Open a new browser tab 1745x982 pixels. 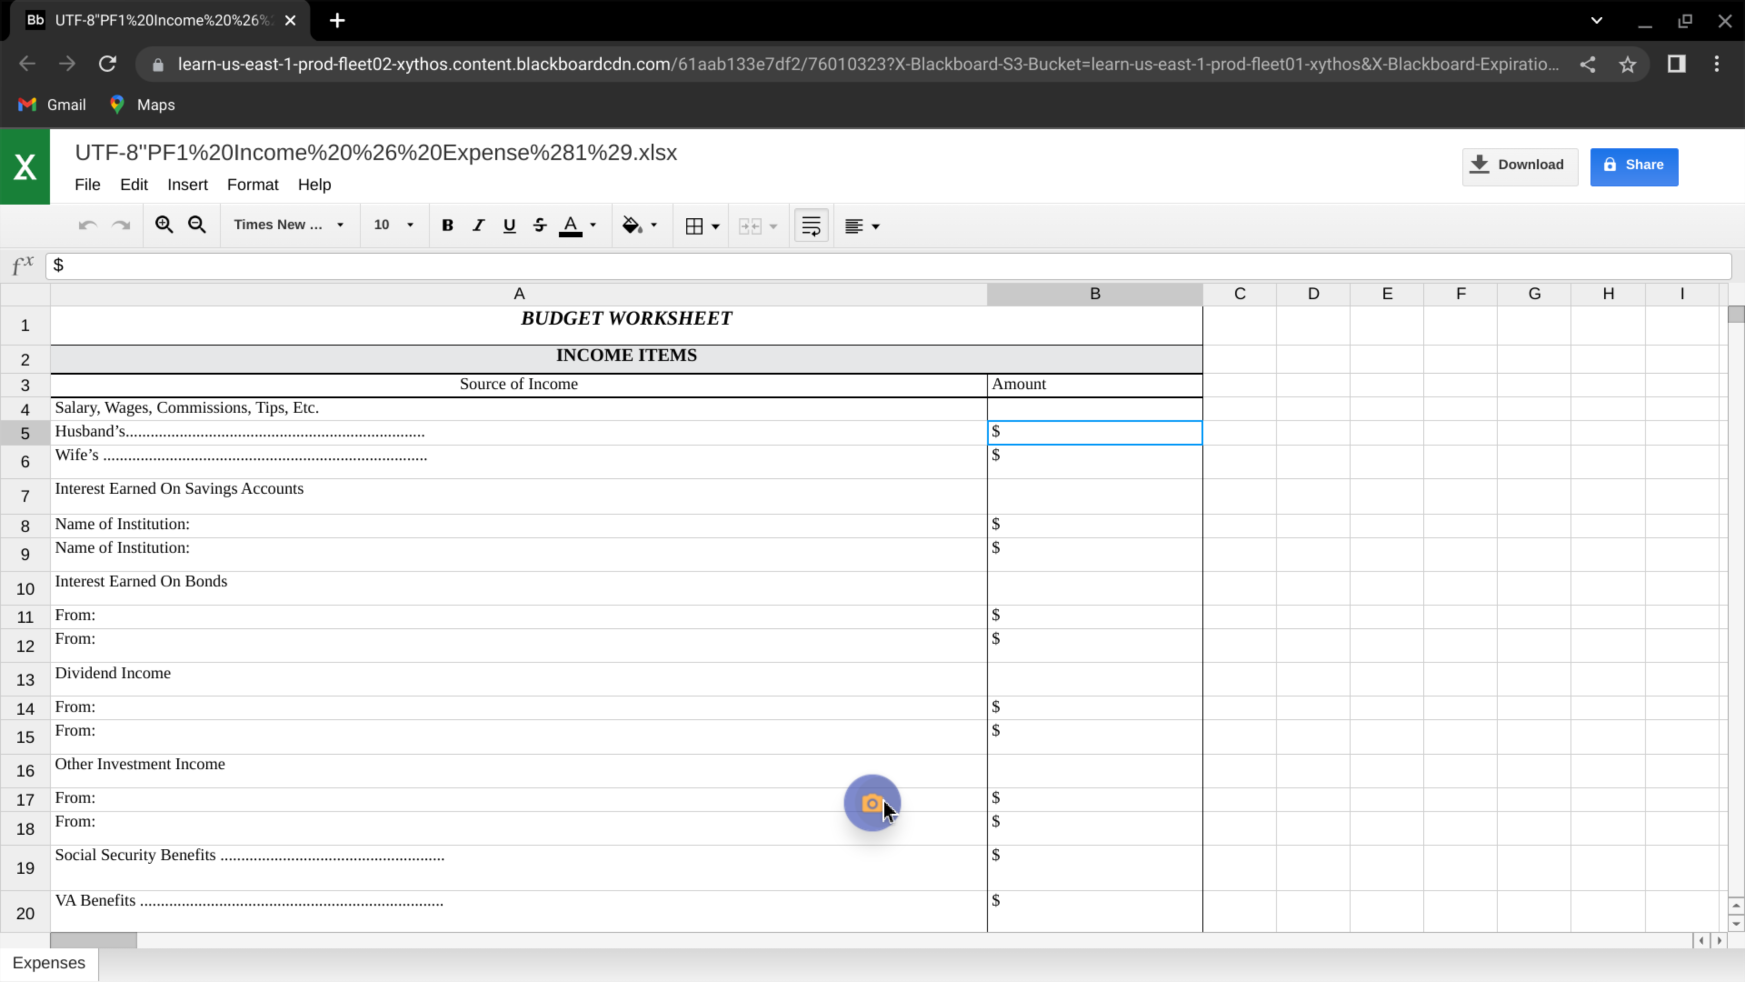click(x=337, y=21)
